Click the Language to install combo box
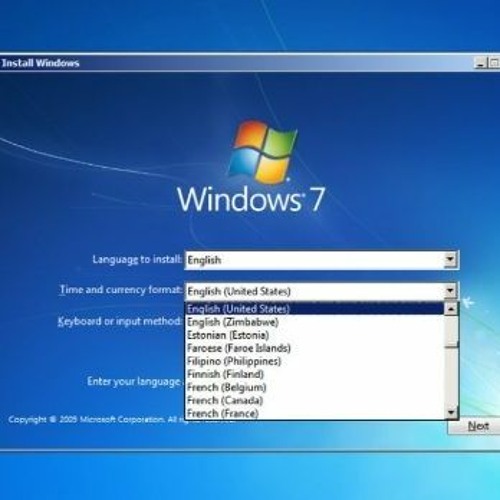500x500 pixels. (x=322, y=260)
